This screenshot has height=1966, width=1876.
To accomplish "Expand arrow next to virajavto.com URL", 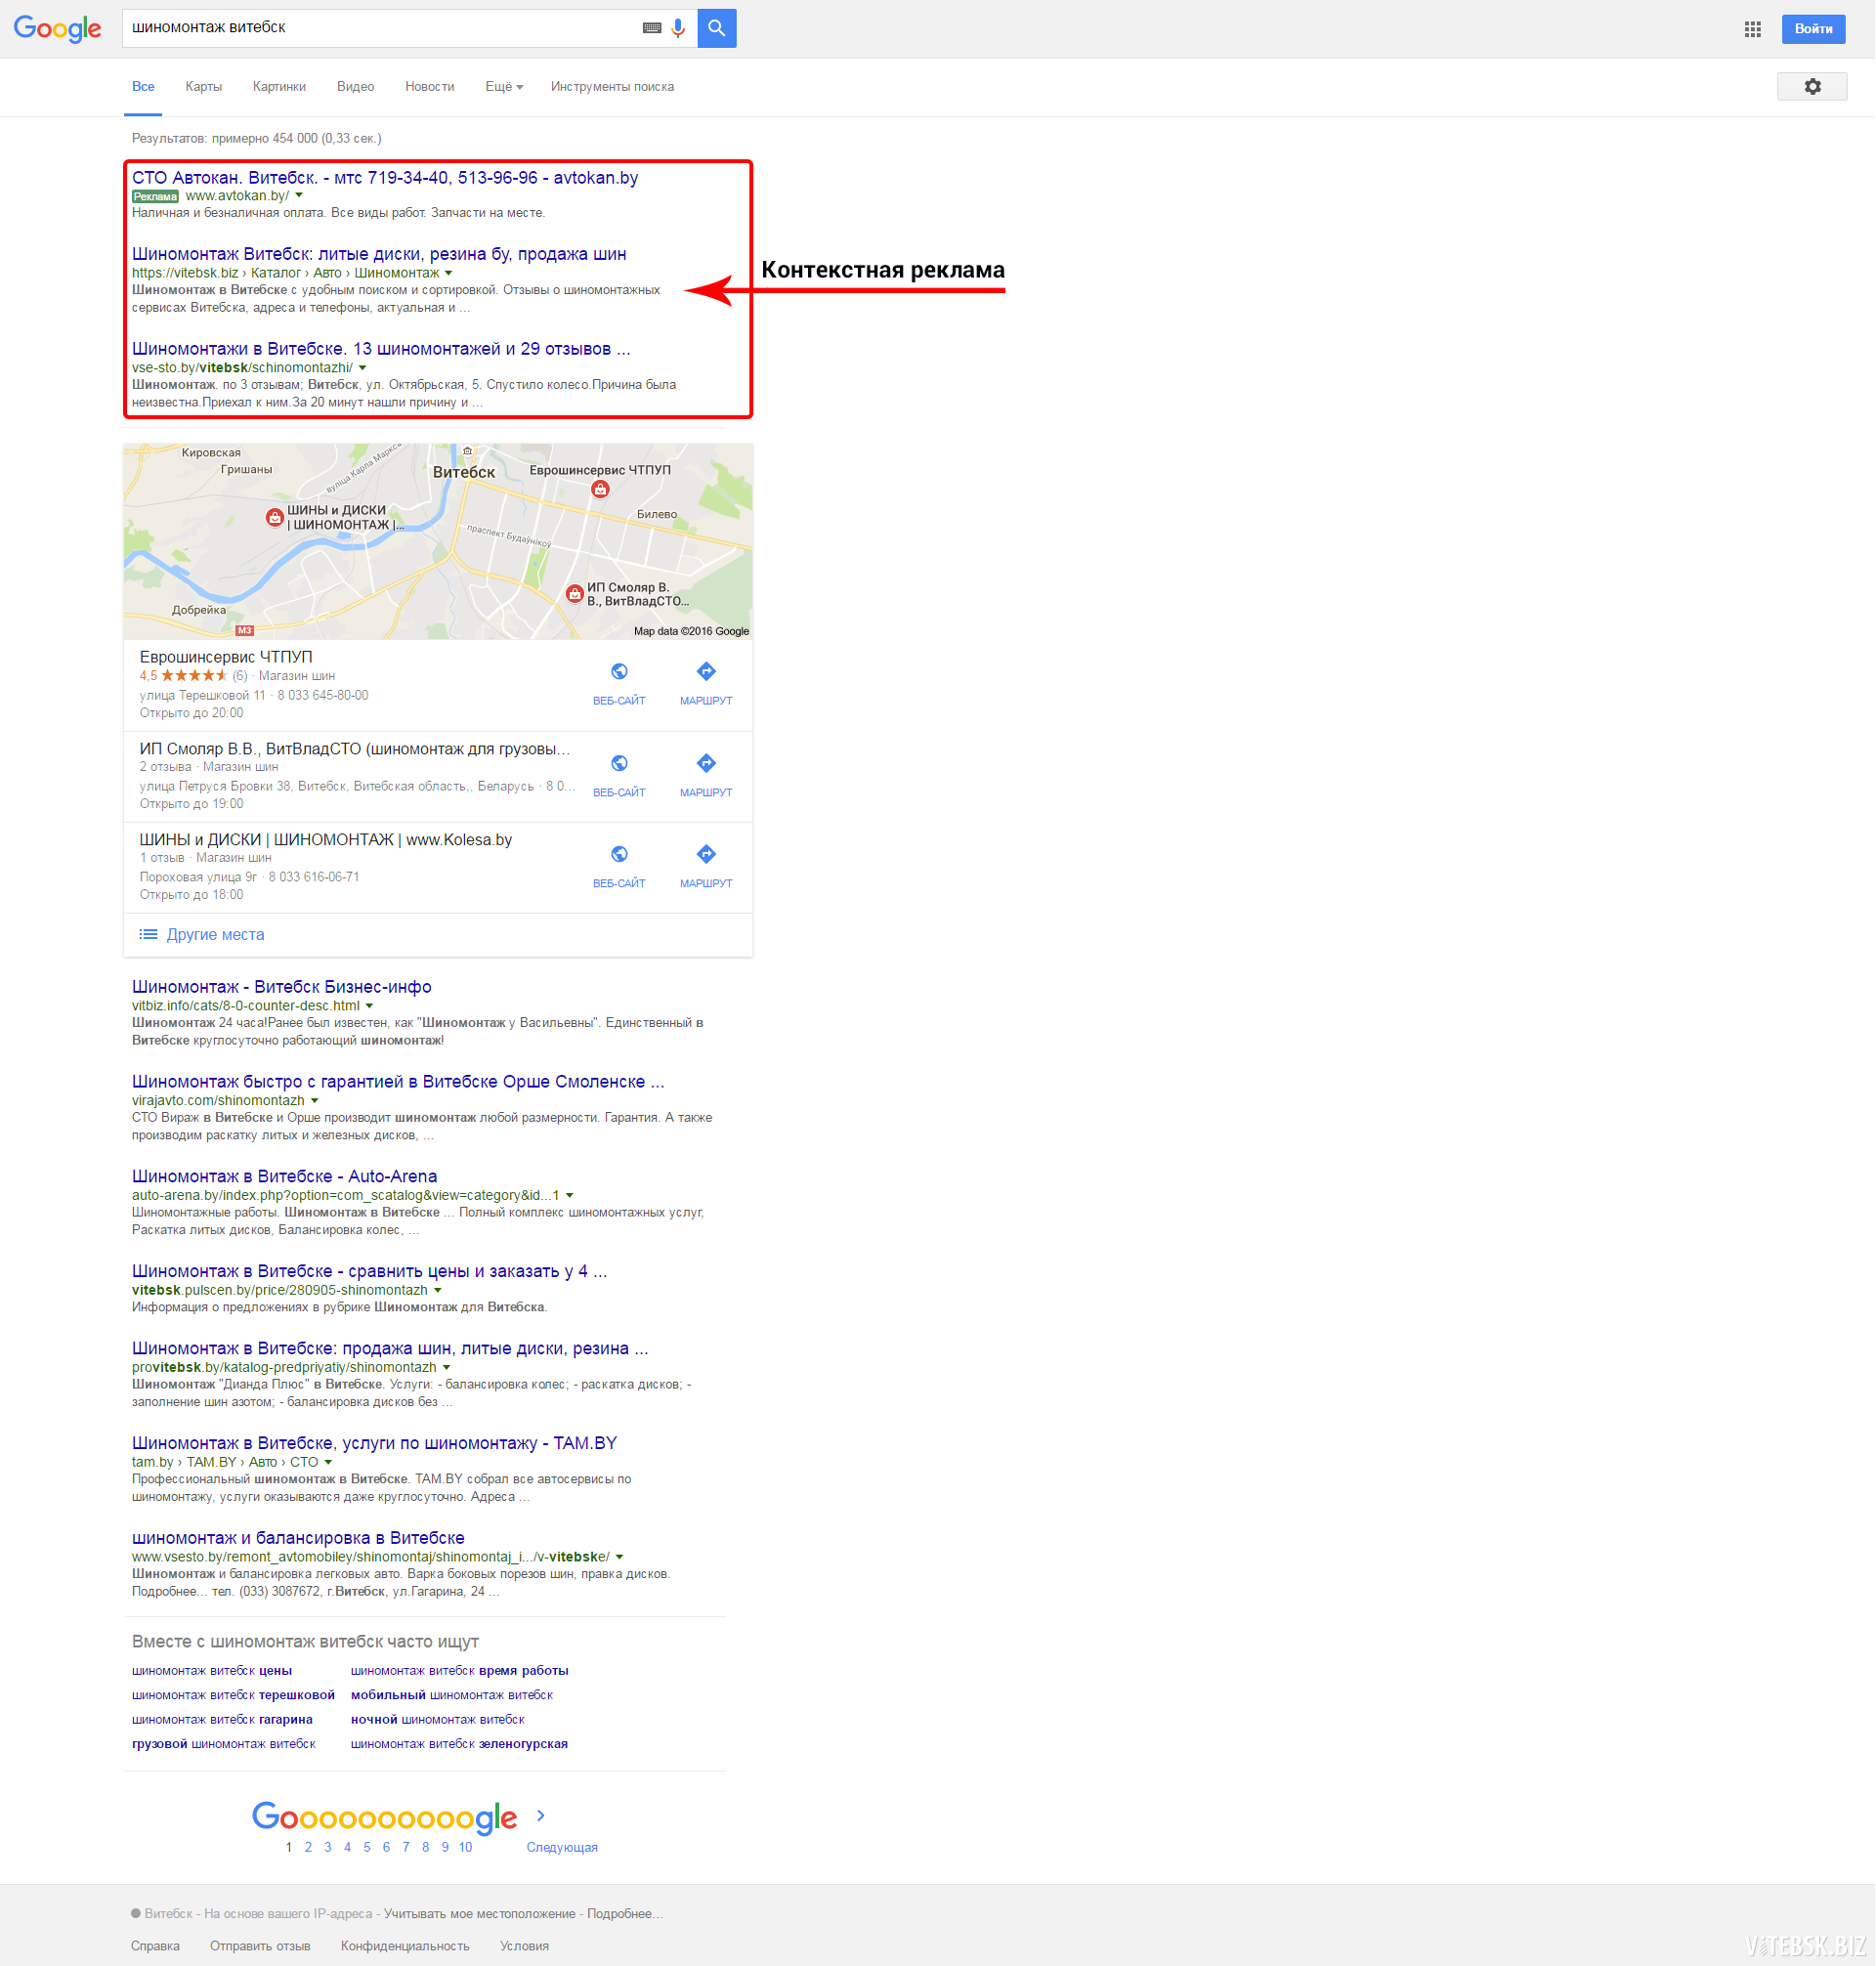I will (x=315, y=1101).
